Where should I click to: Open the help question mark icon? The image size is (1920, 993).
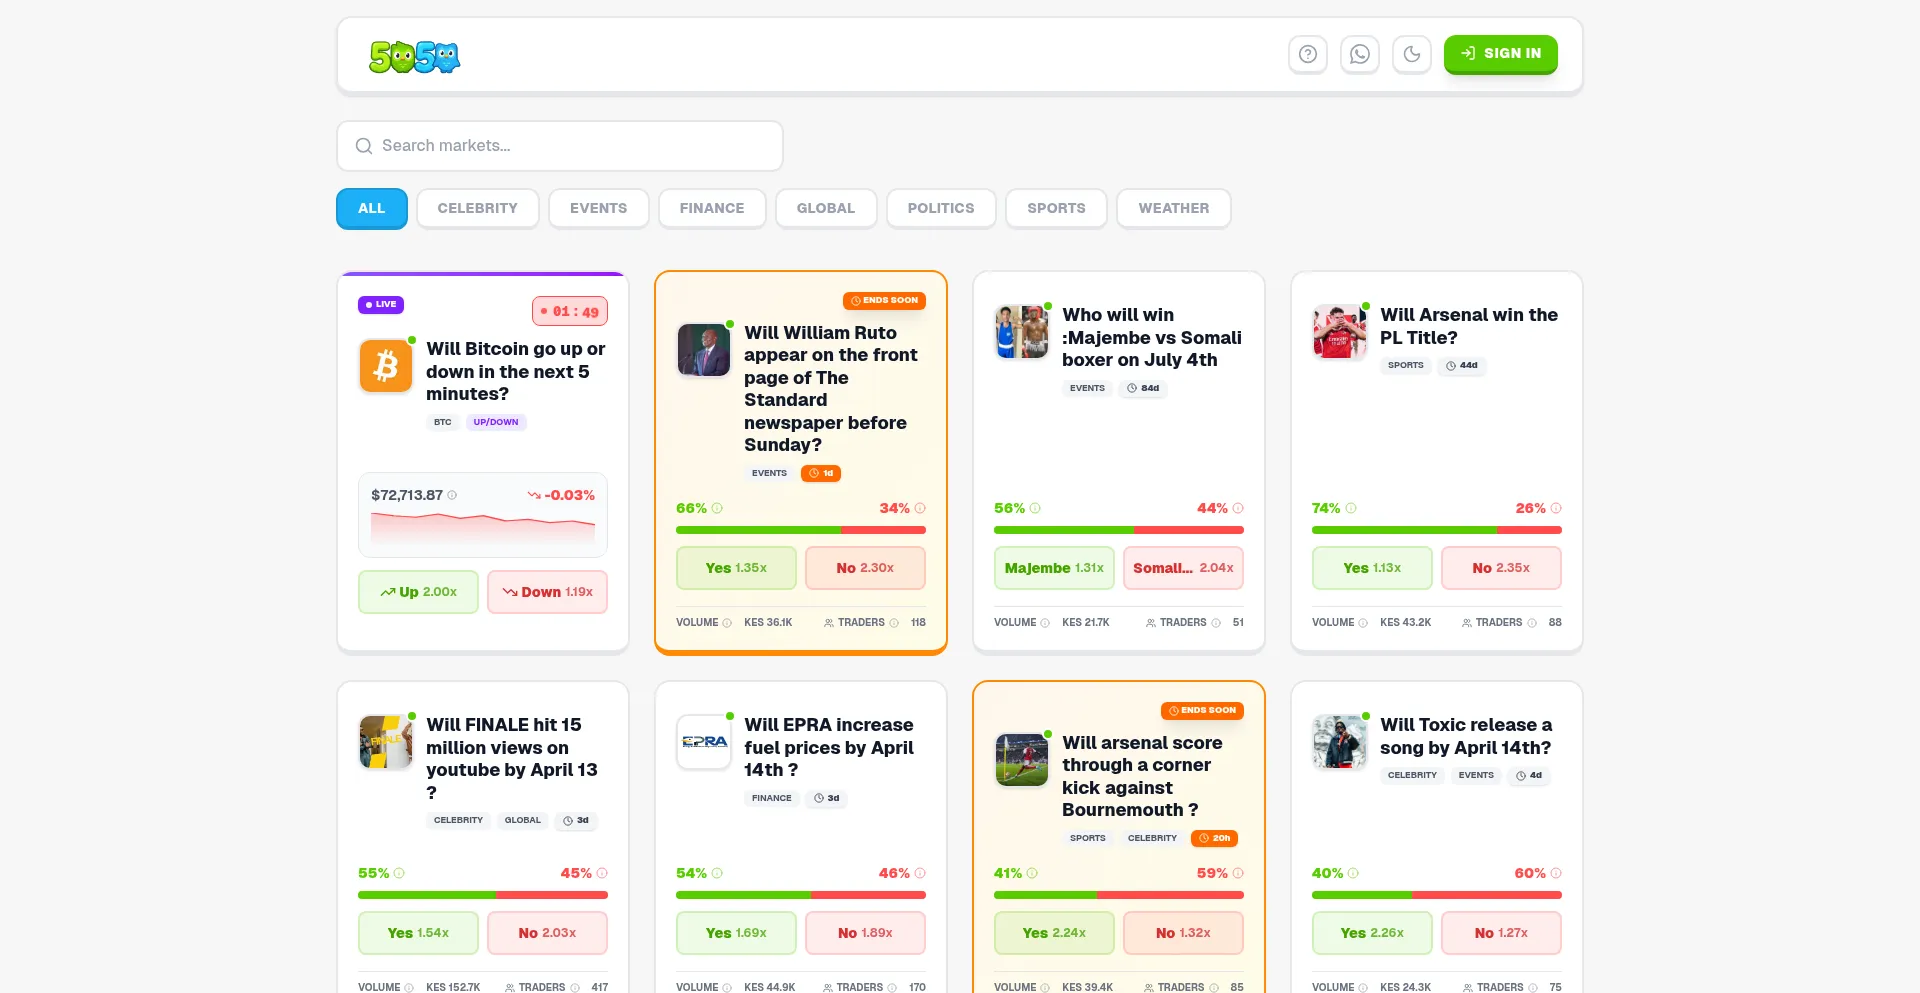coord(1308,54)
